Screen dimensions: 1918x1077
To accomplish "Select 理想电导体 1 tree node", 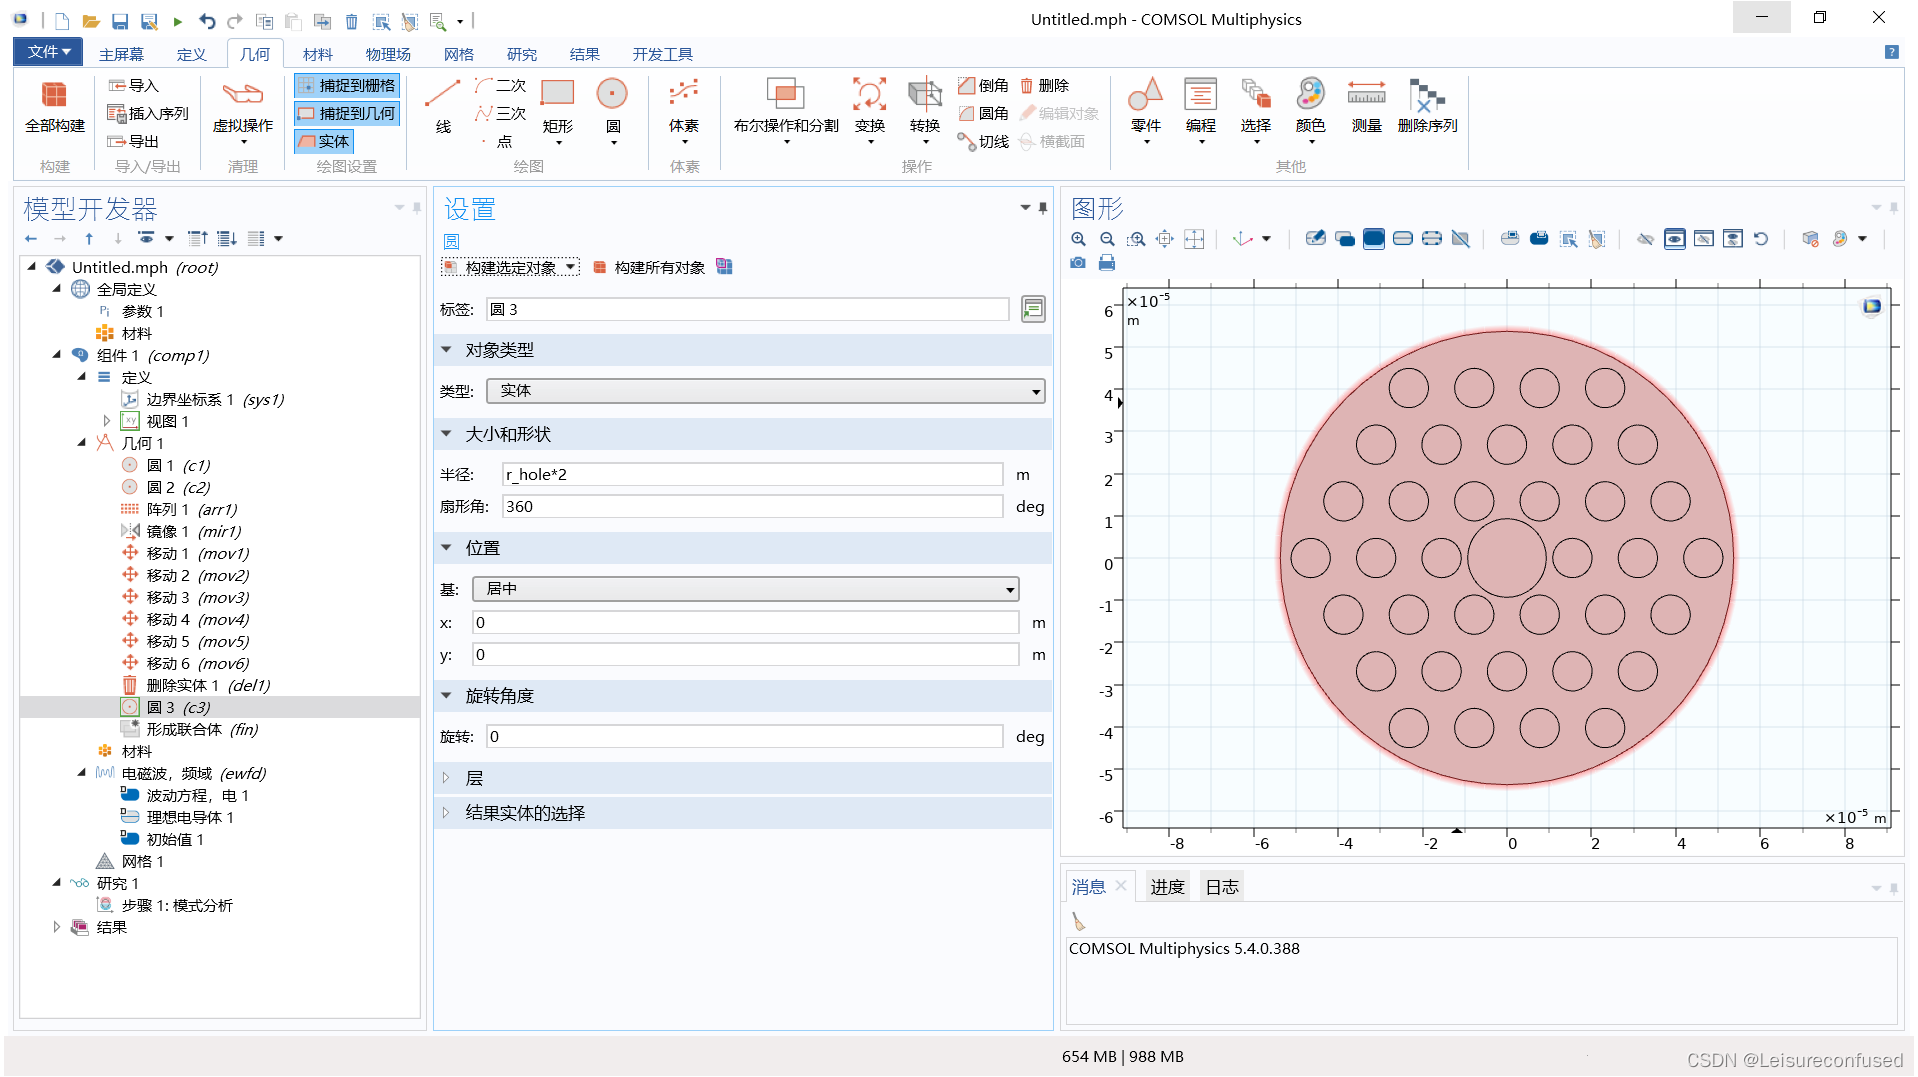I will tap(177, 817).
